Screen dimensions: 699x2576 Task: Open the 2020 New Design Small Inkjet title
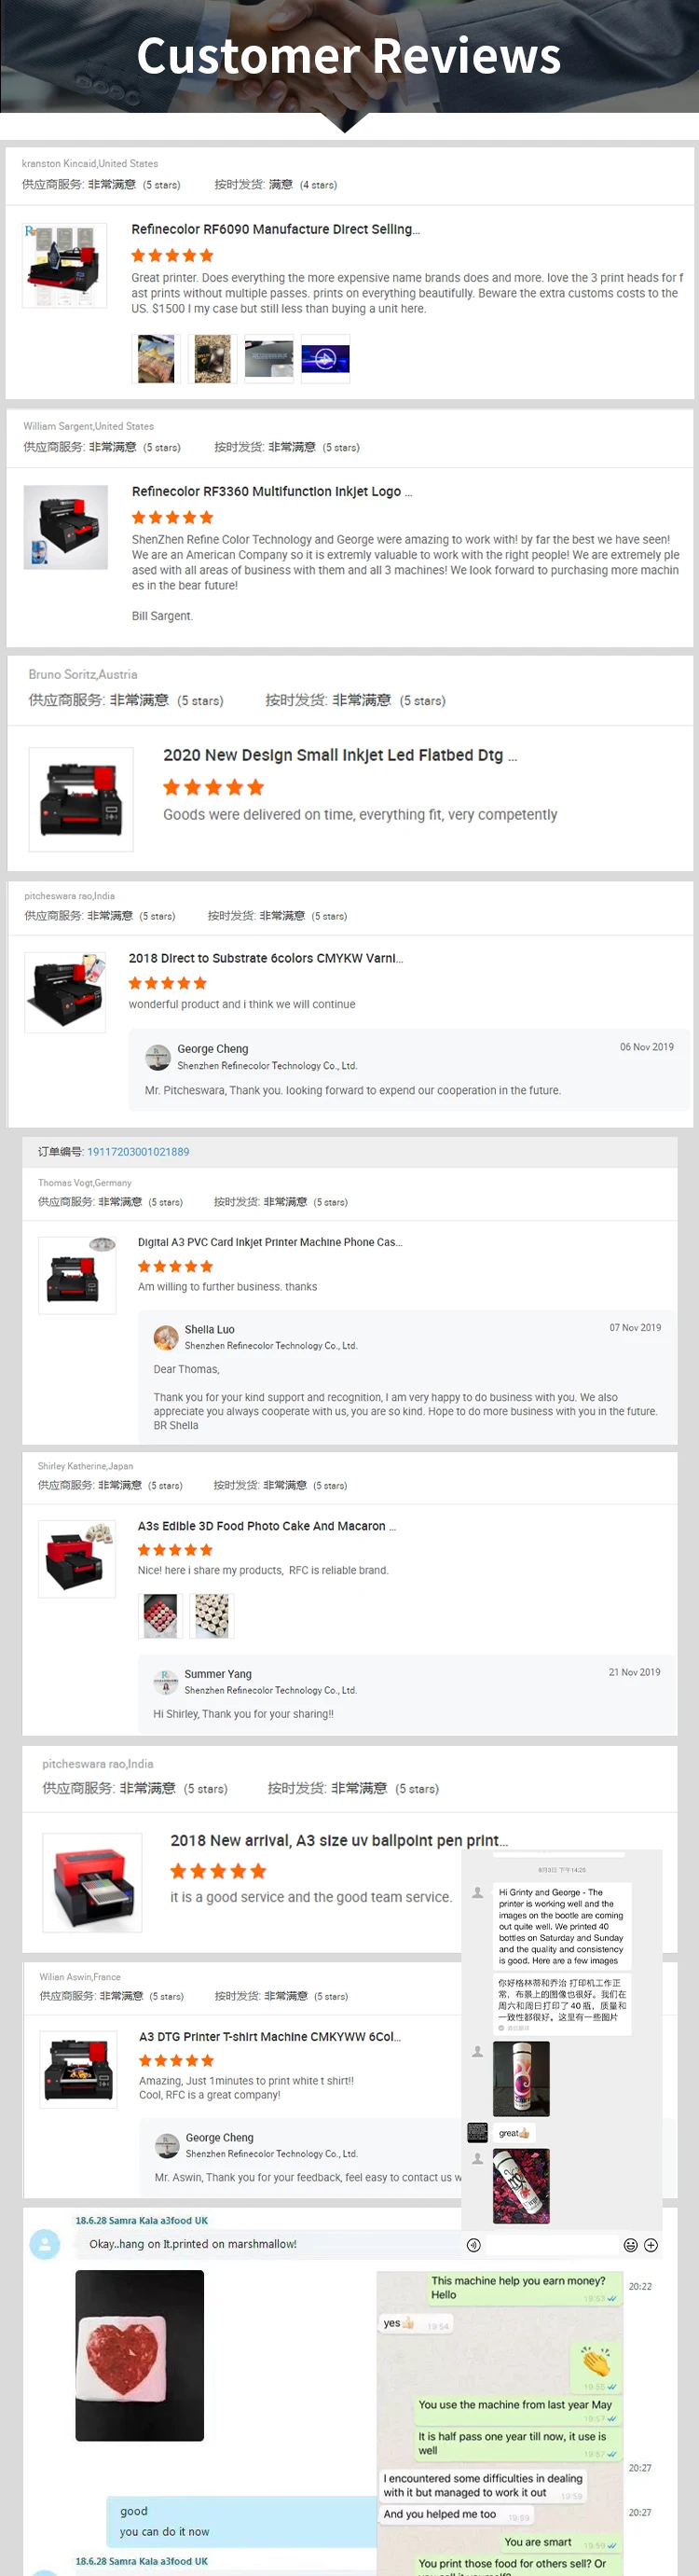(x=340, y=755)
